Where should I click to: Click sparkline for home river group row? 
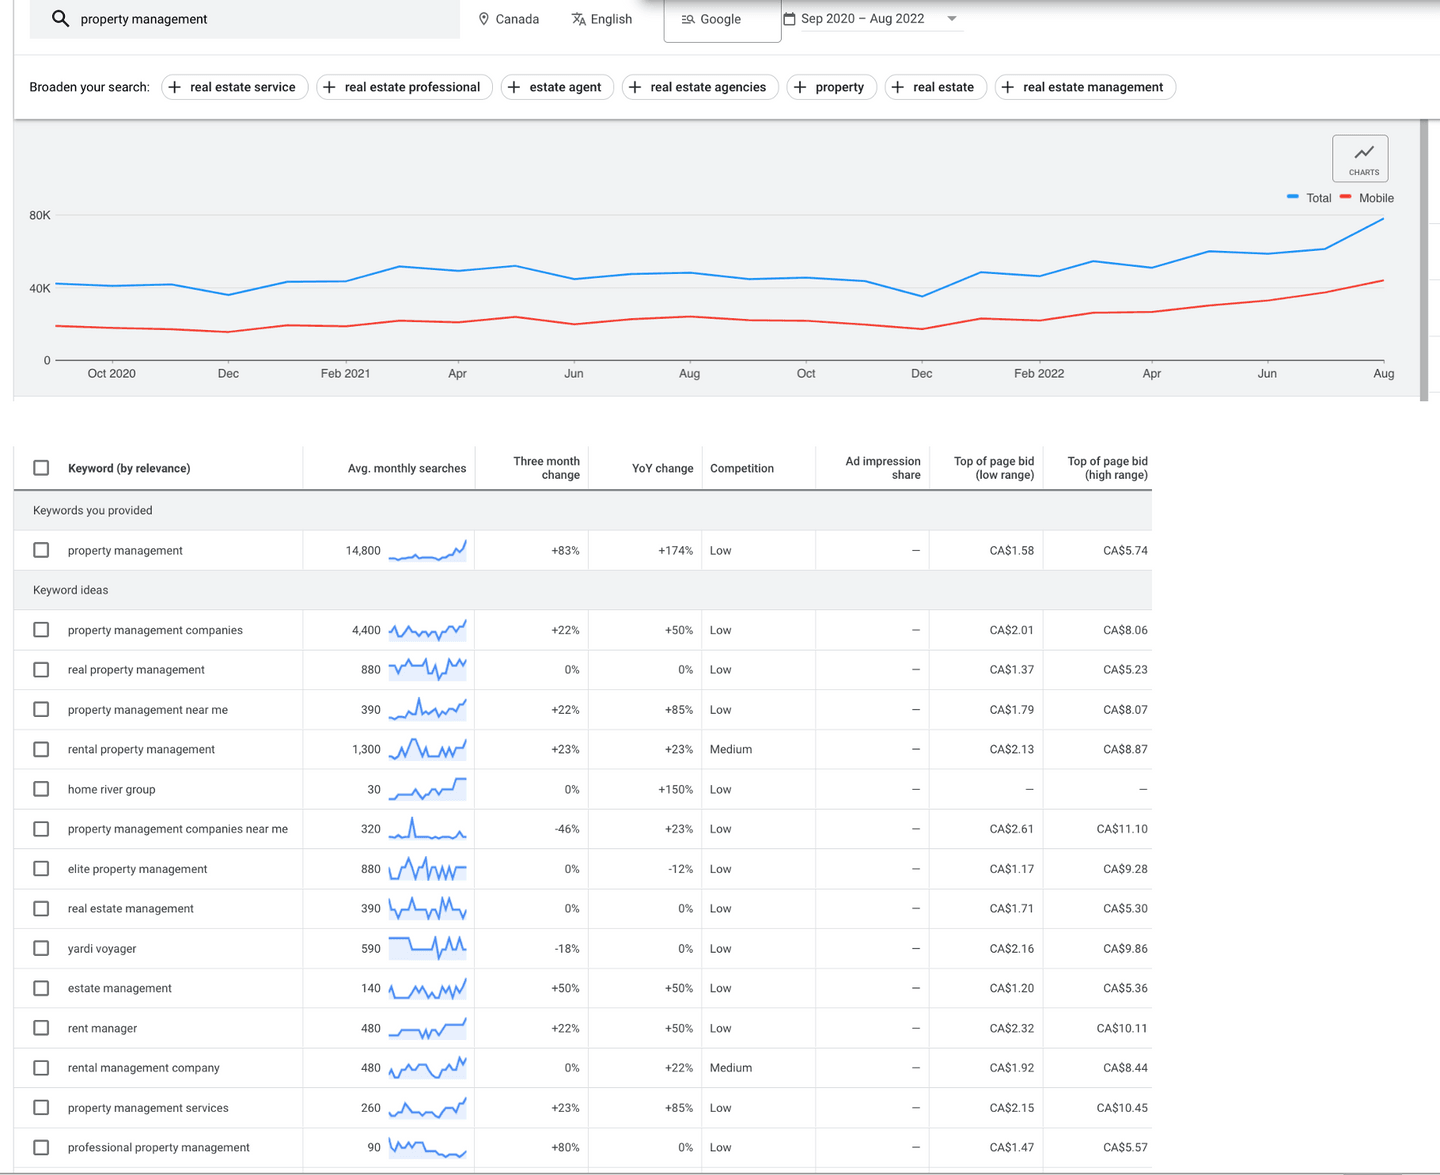[427, 789]
